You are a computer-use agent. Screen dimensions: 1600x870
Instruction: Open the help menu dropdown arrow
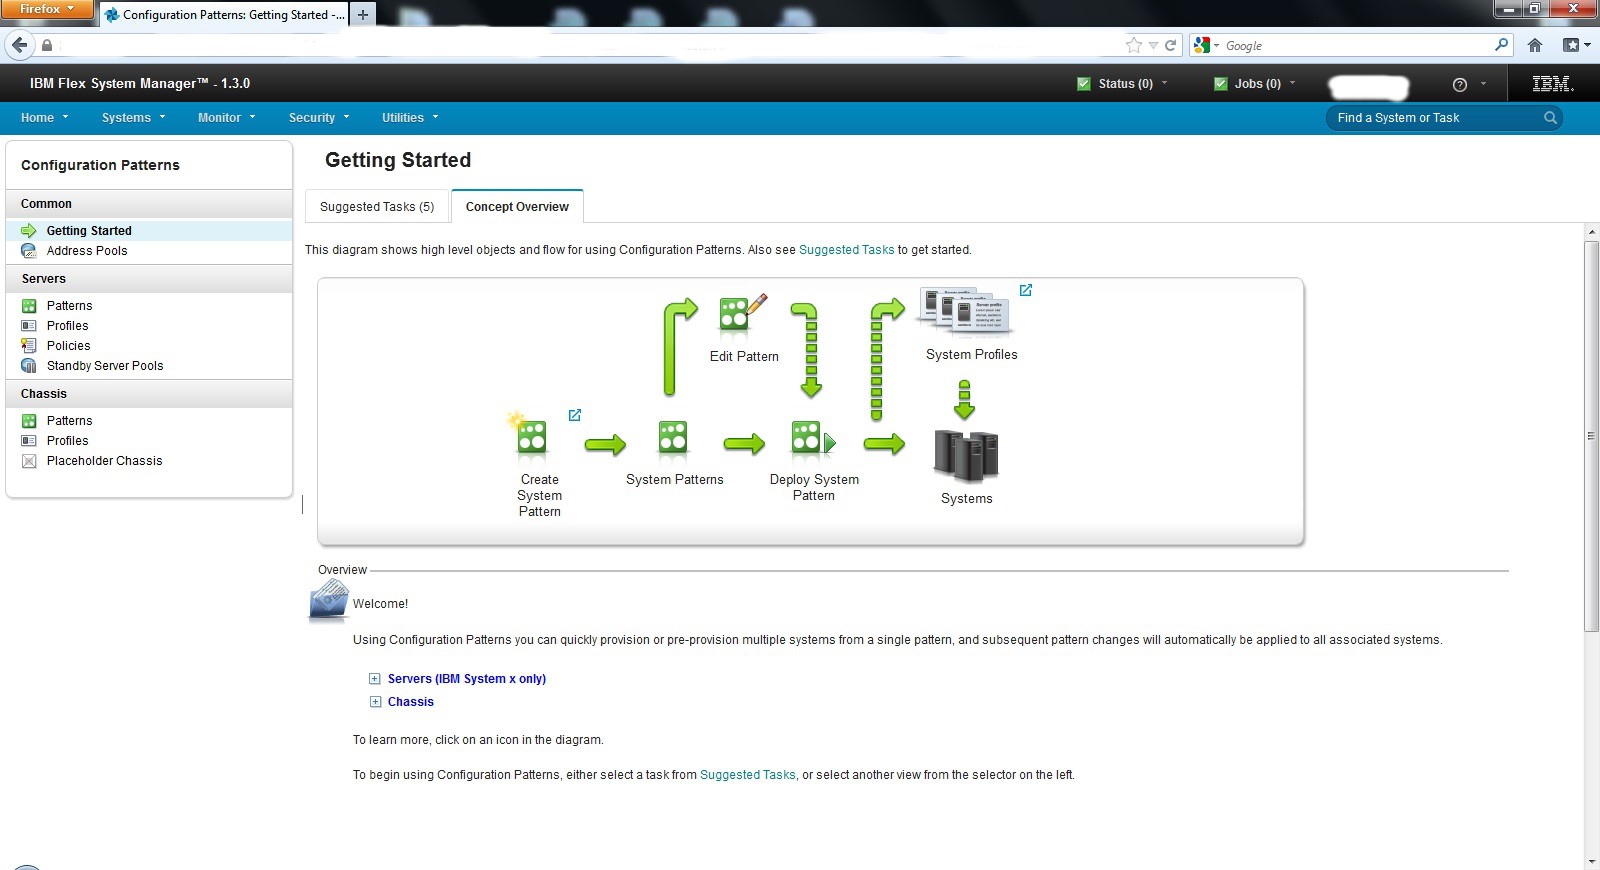click(x=1483, y=84)
